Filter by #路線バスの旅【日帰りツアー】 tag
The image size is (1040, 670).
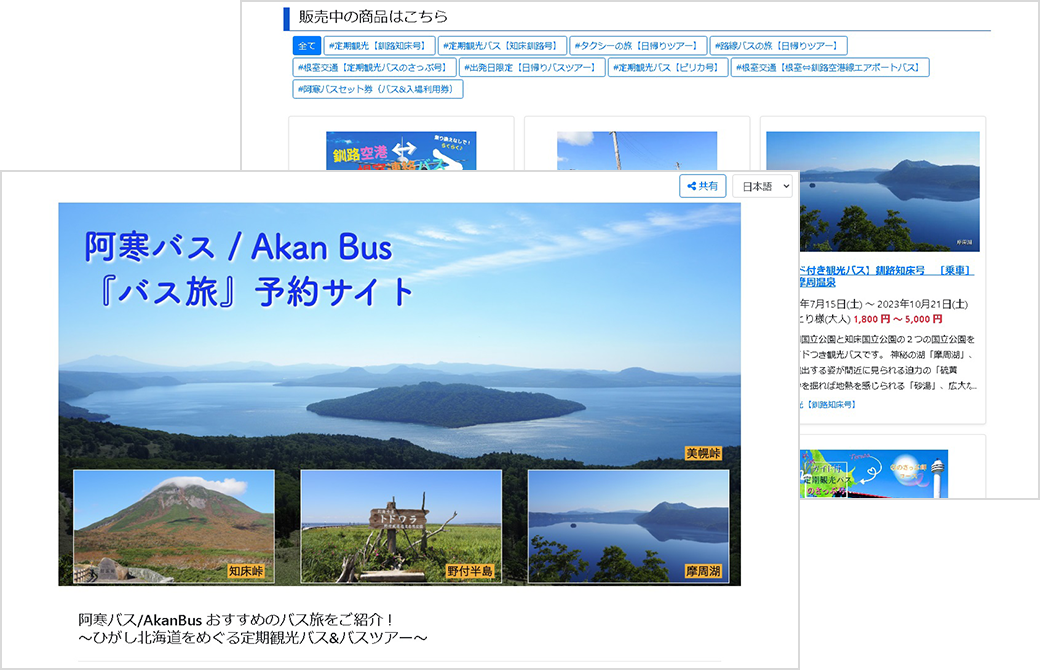[779, 46]
